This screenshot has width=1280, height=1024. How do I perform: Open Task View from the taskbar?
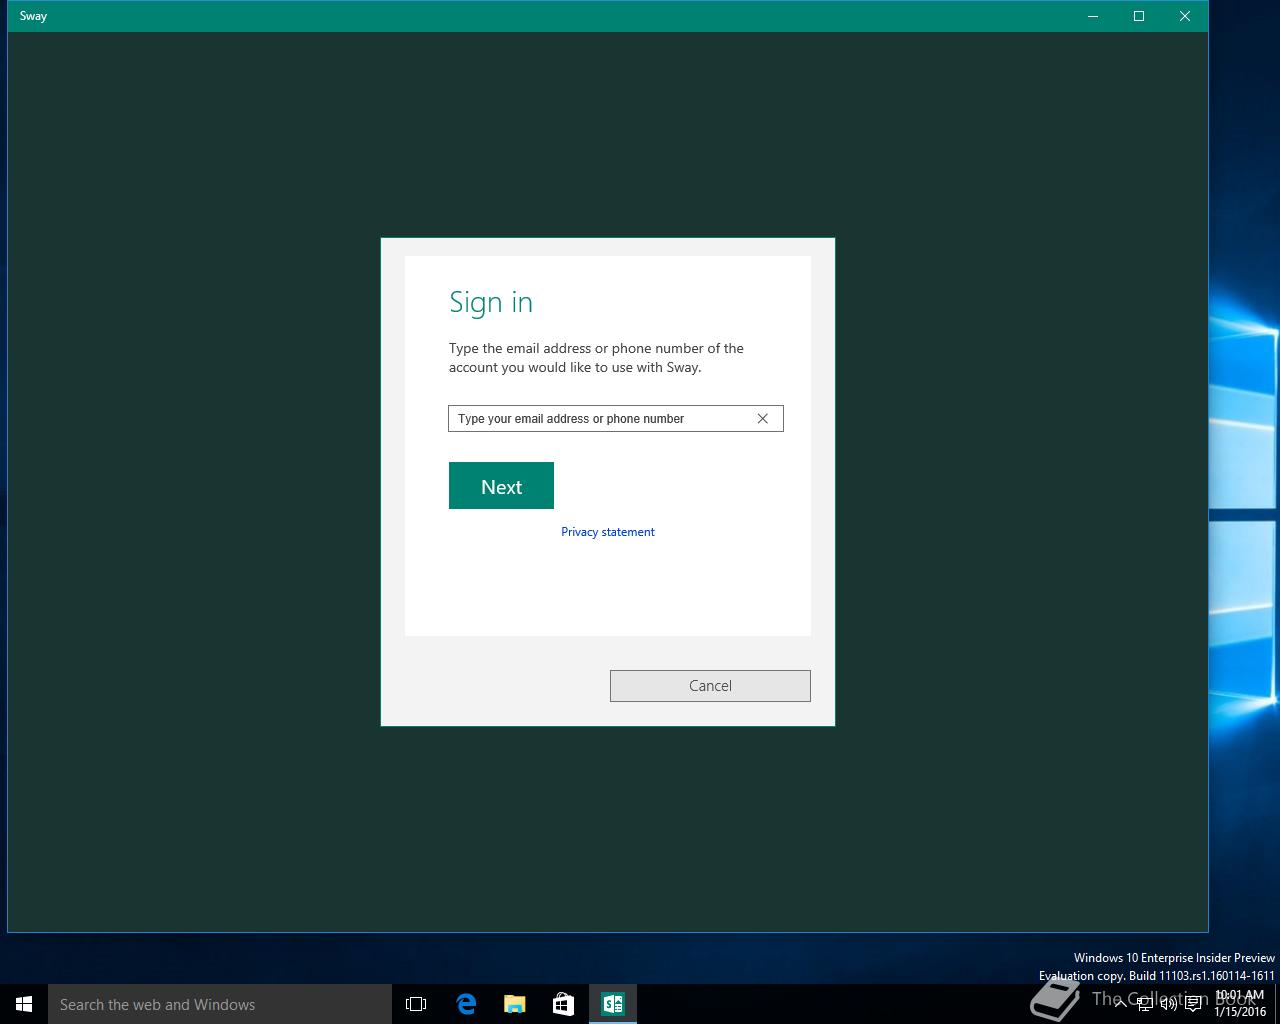[416, 1004]
